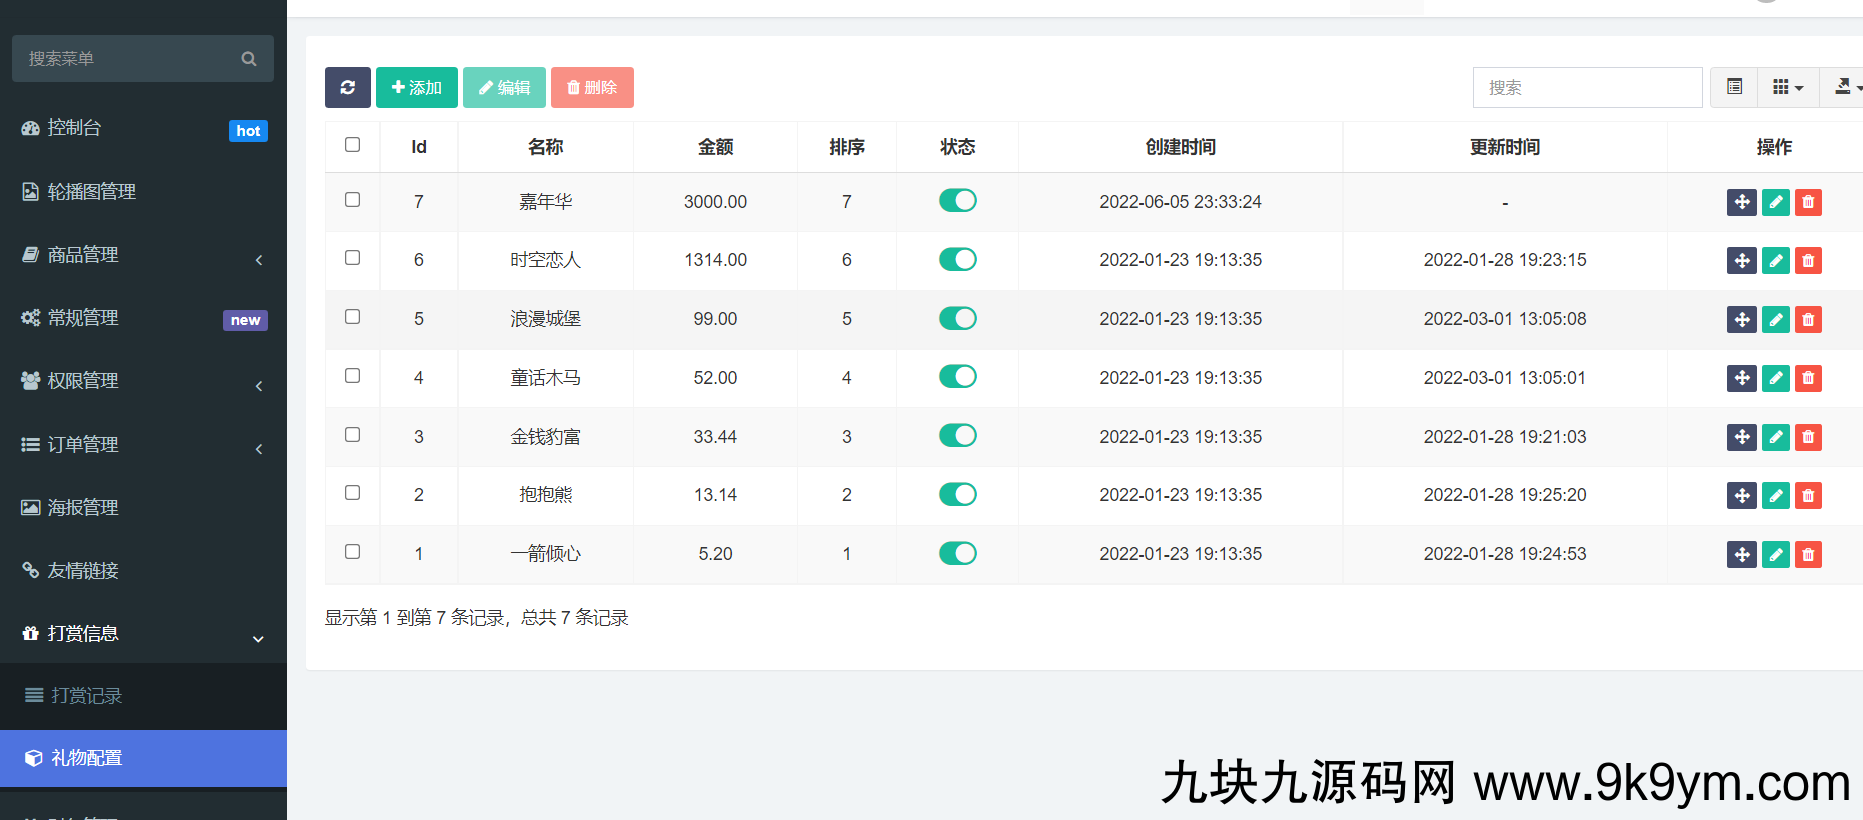Screen dimensions: 1863x820
Task: Go to 控制台 dashboard menu item
Action: coord(75,128)
